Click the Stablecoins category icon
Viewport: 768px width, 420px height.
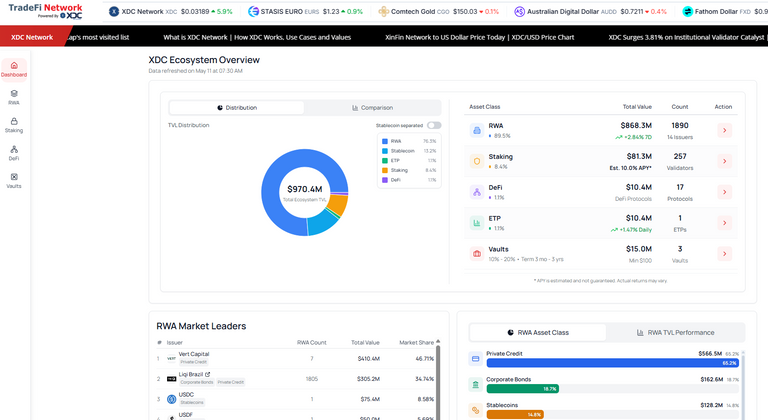[475, 411]
